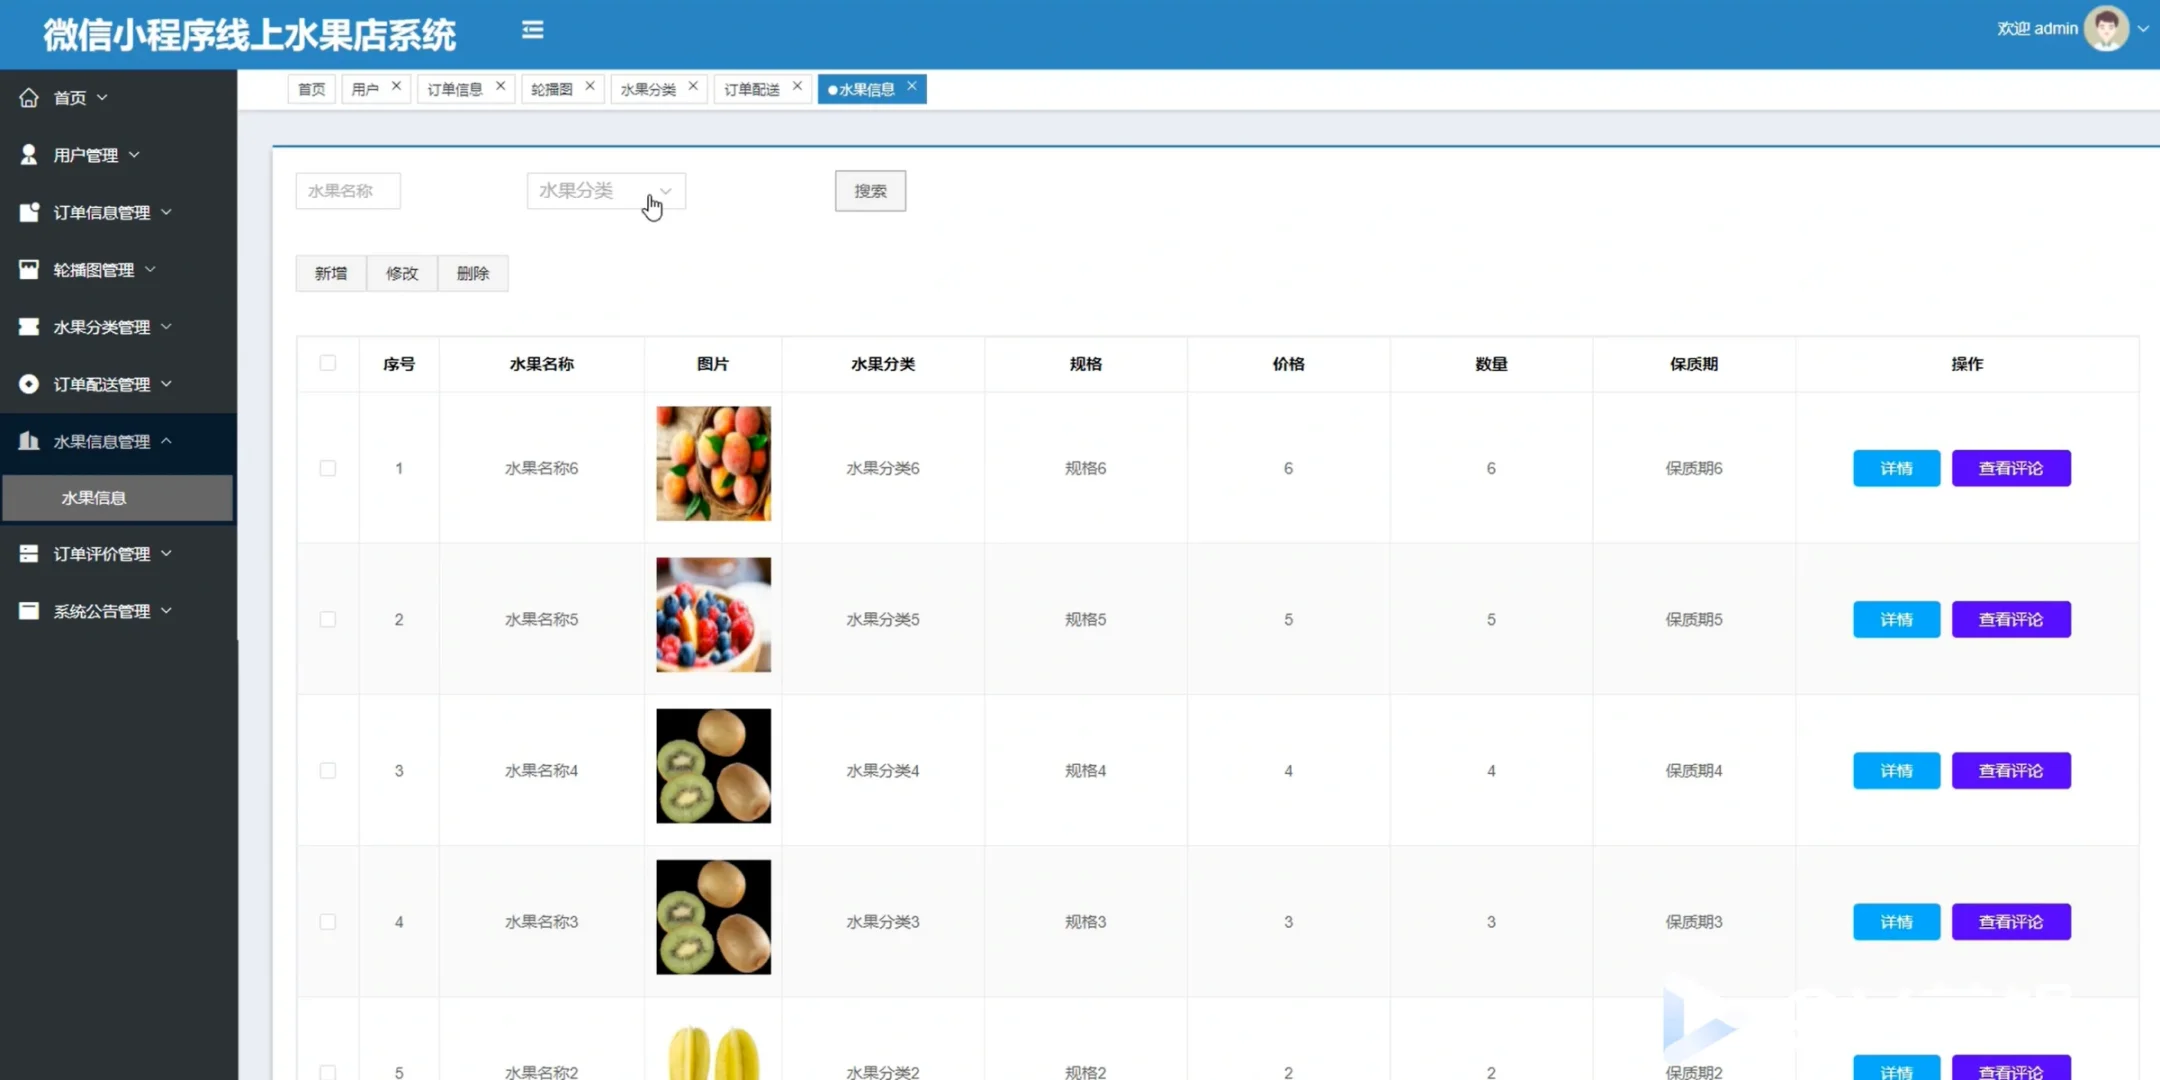Click the 搜索 search button

869,190
